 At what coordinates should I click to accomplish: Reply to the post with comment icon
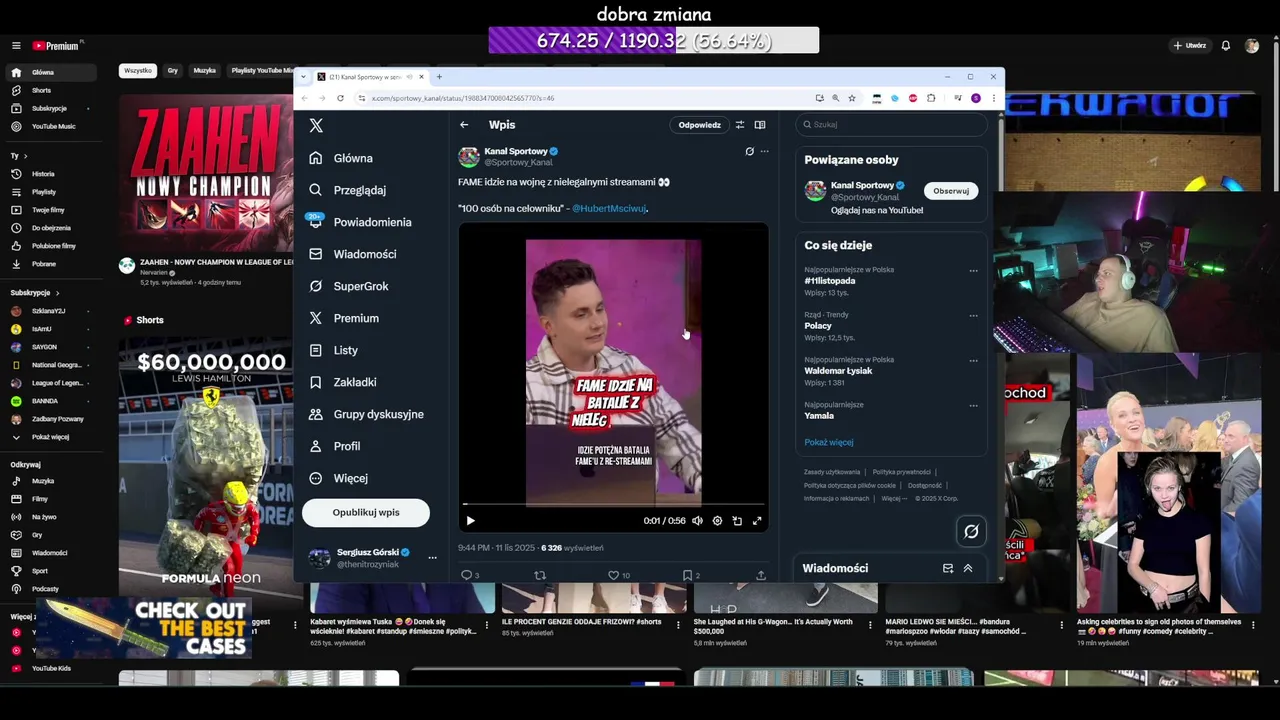pyautogui.click(x=466, y=575)
